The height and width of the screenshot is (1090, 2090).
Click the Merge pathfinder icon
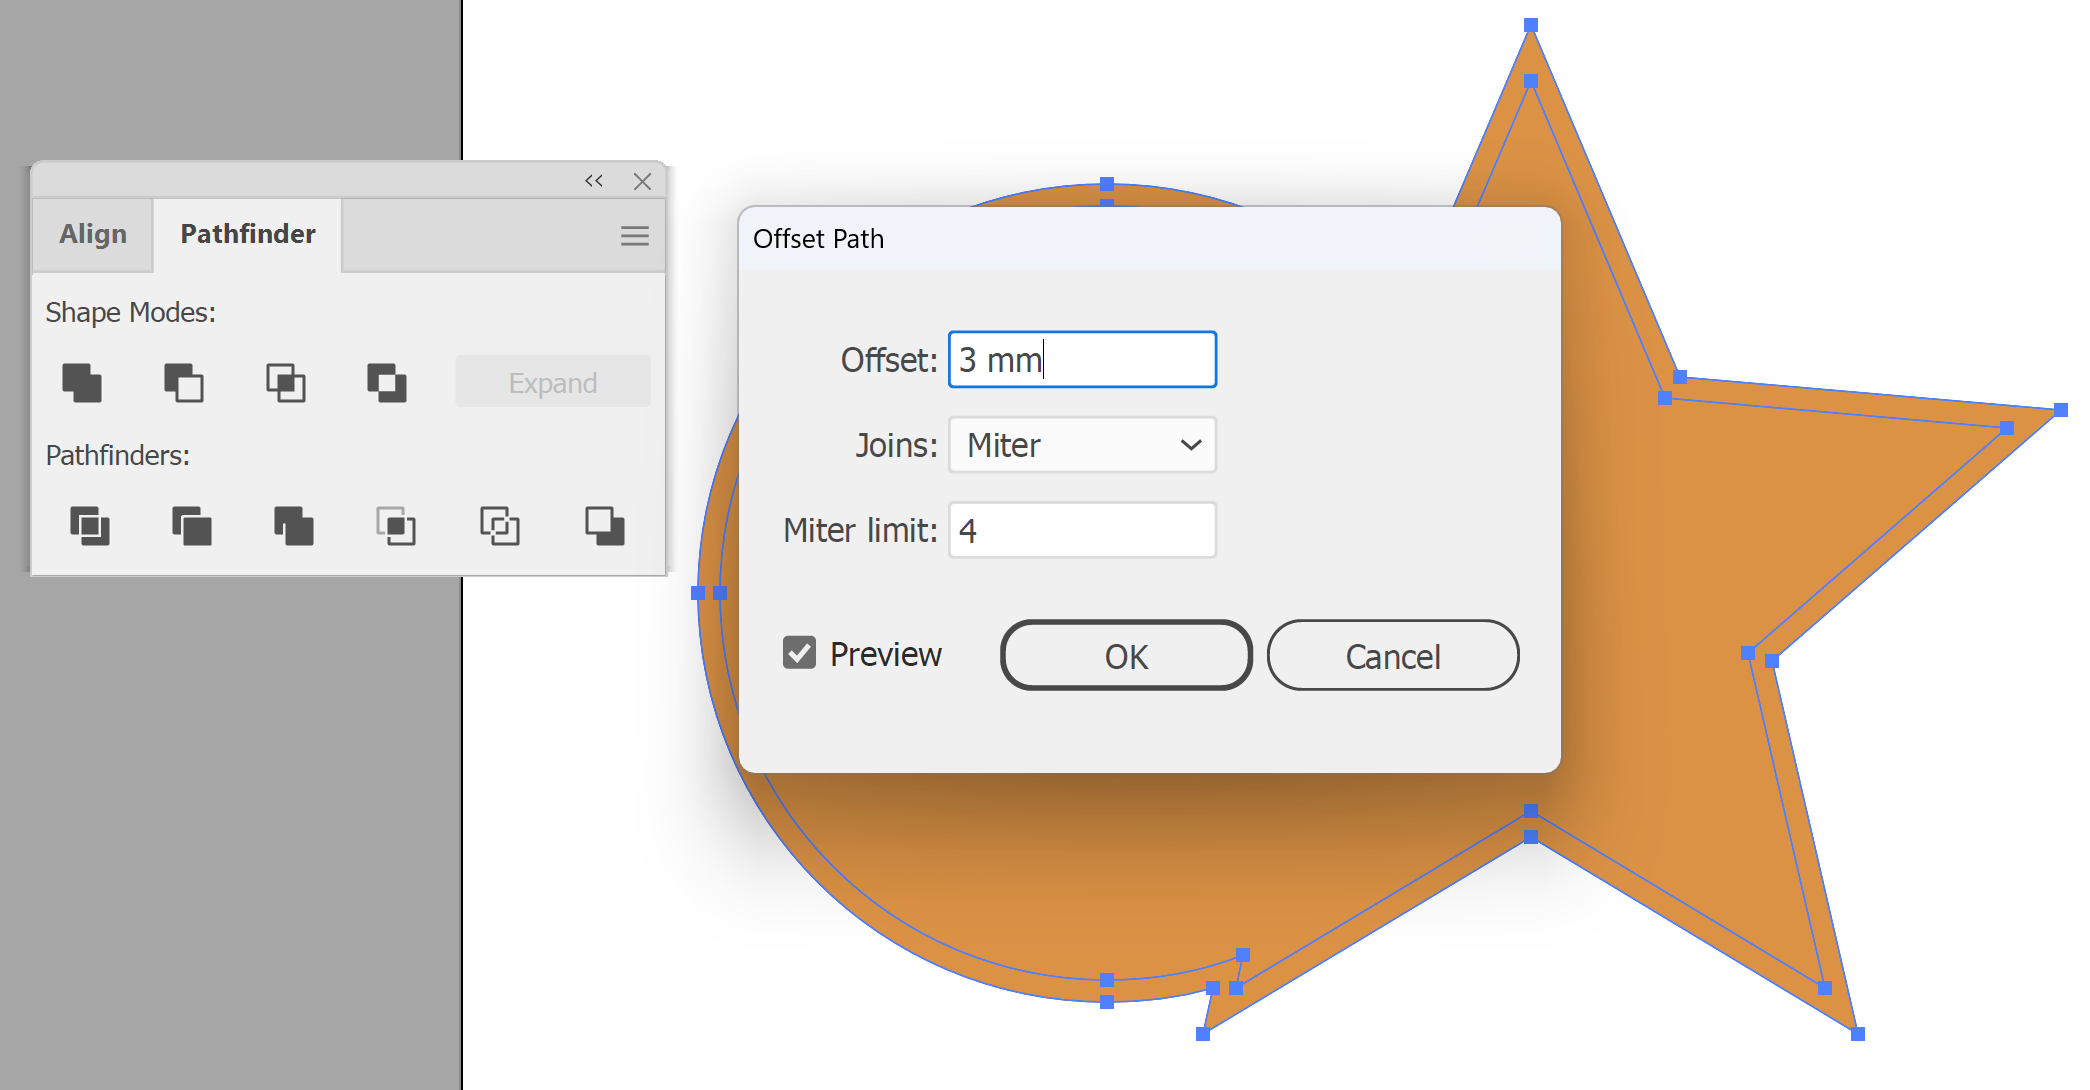coord(294,526)
